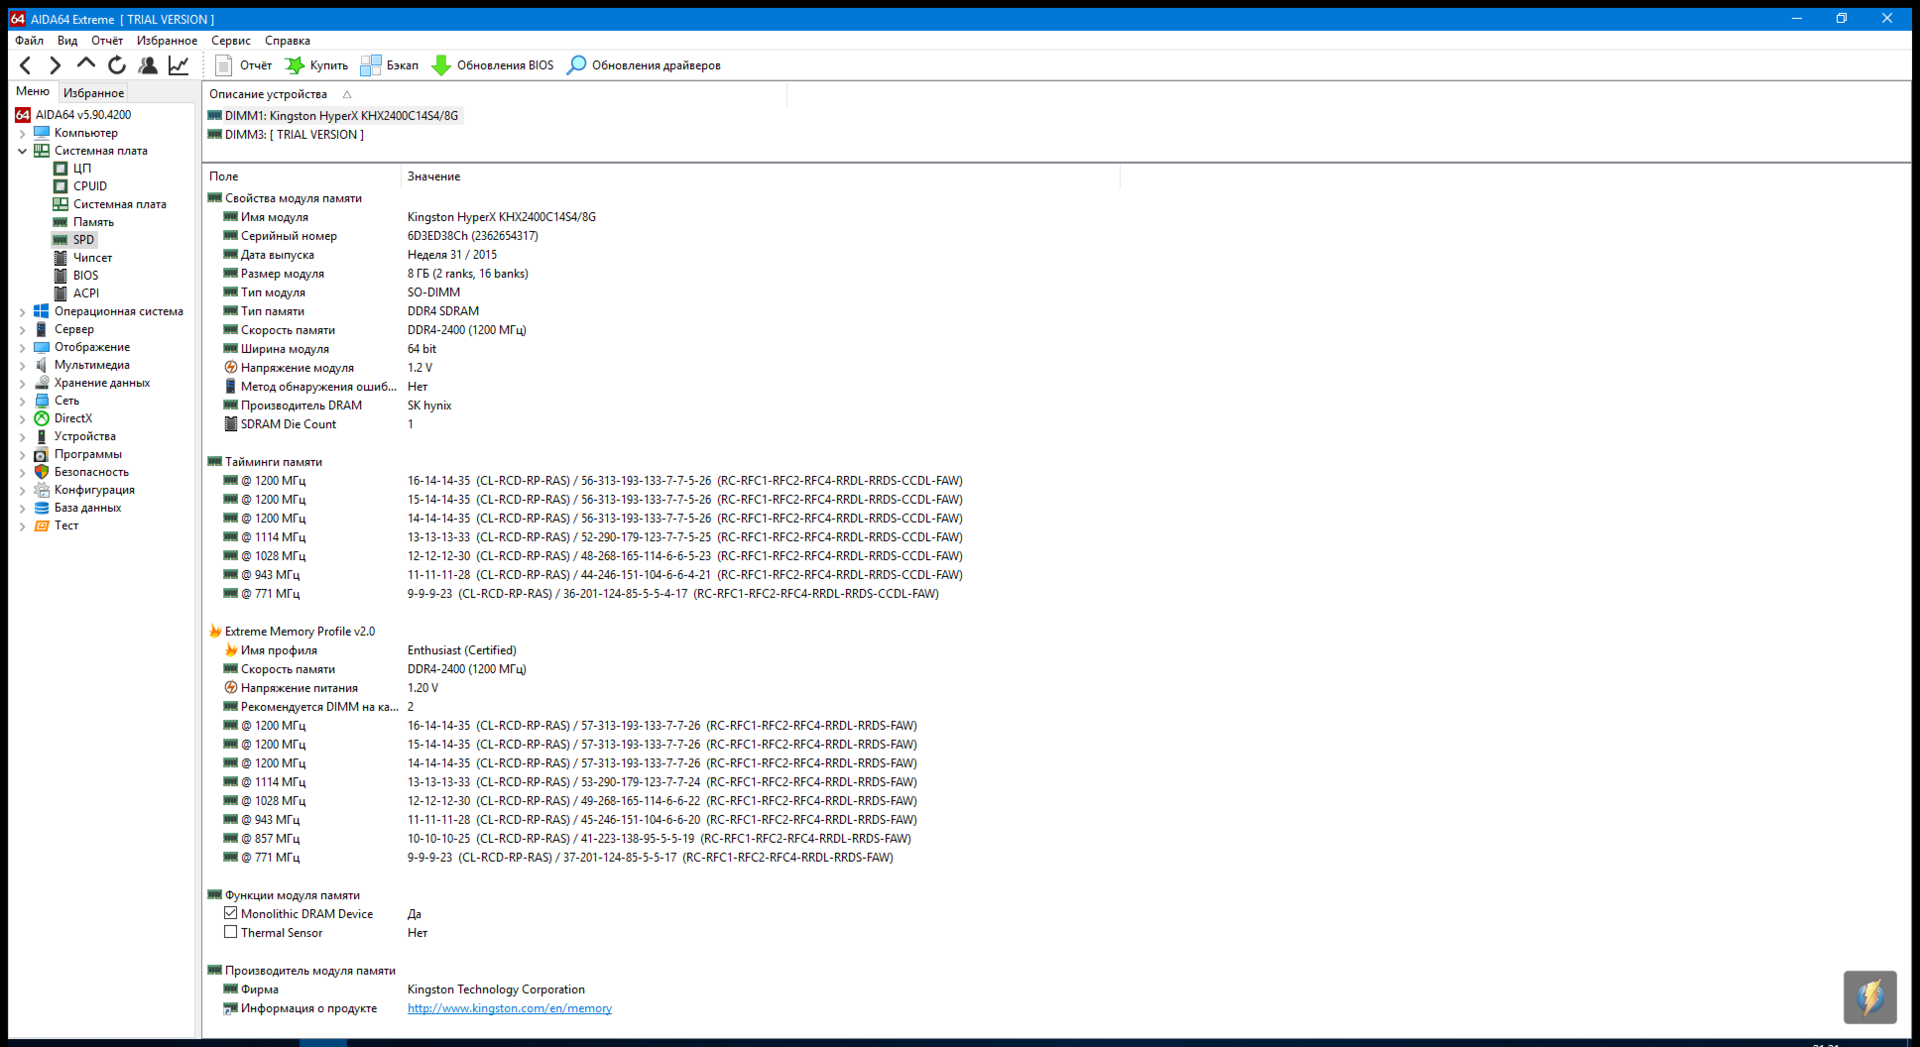Go forward with the right arrow icon
The width and height of the screenshot is (1920, 1047).
click(x=55, y=66)
